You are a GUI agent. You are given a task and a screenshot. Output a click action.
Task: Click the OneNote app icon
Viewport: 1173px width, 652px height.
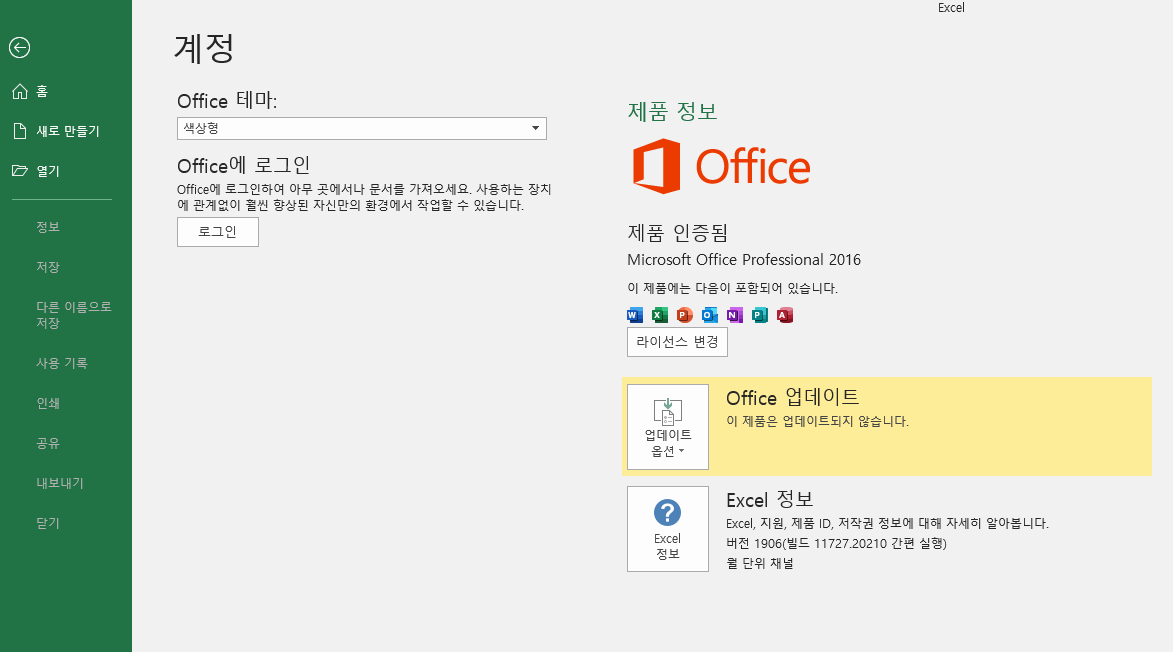735,315
